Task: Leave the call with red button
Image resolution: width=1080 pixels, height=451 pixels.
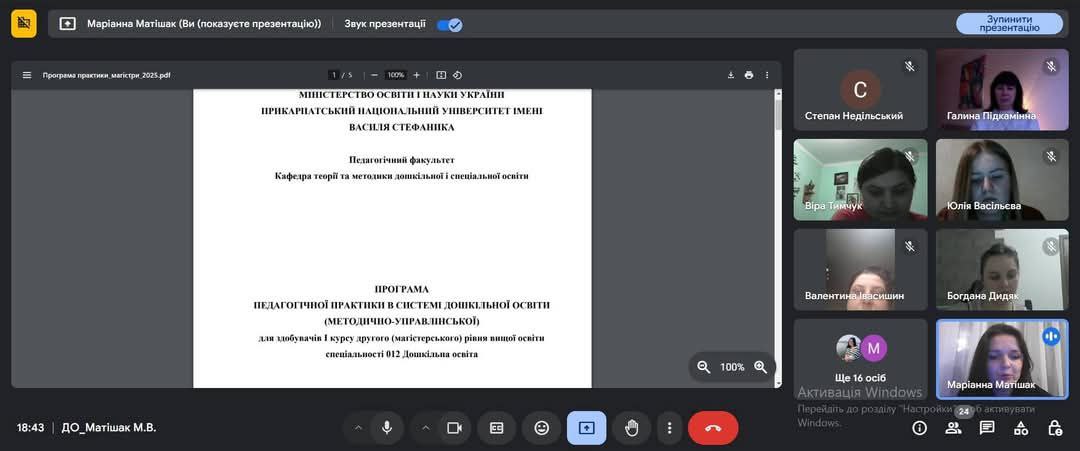Action: tap(713, 428)
